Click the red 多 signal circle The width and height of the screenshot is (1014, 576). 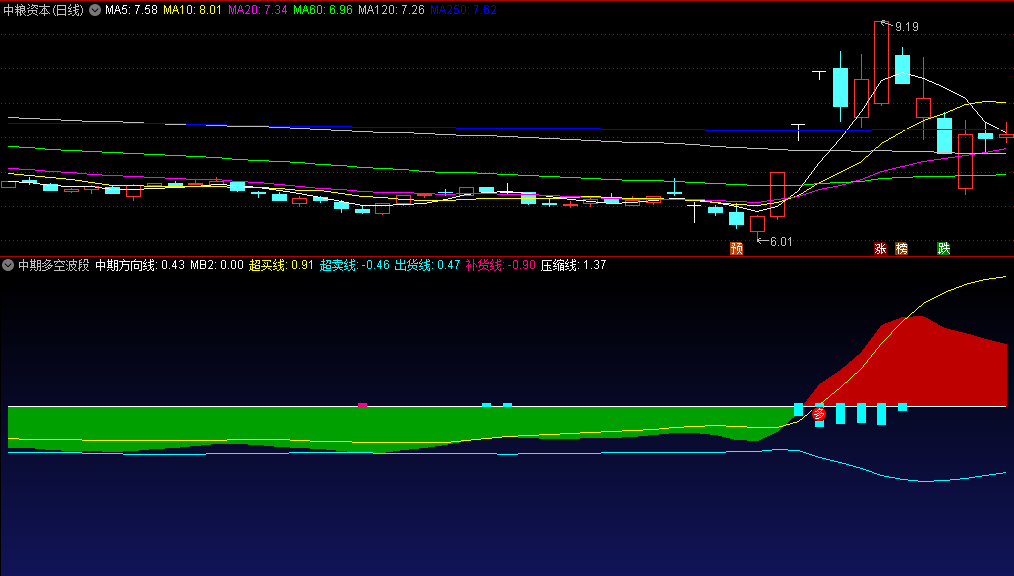click(819, 414)
